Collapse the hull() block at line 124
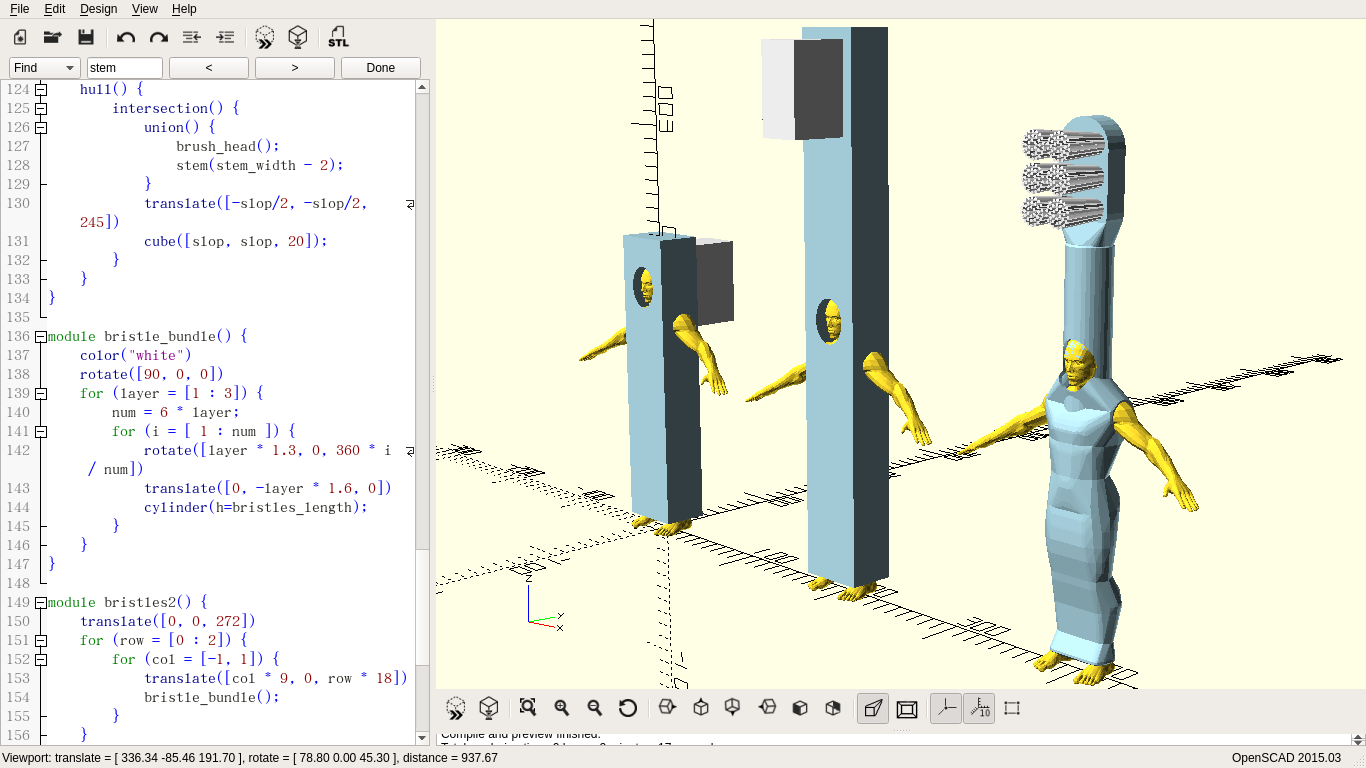 41,89
